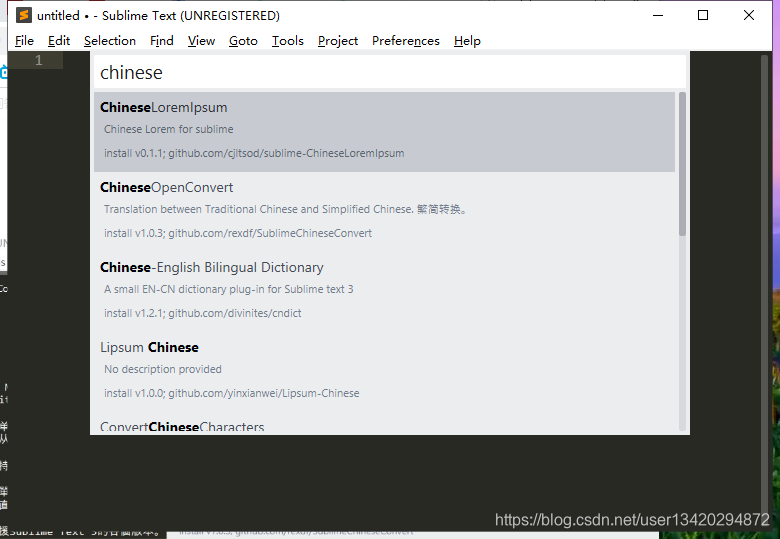Viewport: 780px width, 539px height.
Task: Select the ChineseOpenConvert package
Action: [x=385, y=212]
